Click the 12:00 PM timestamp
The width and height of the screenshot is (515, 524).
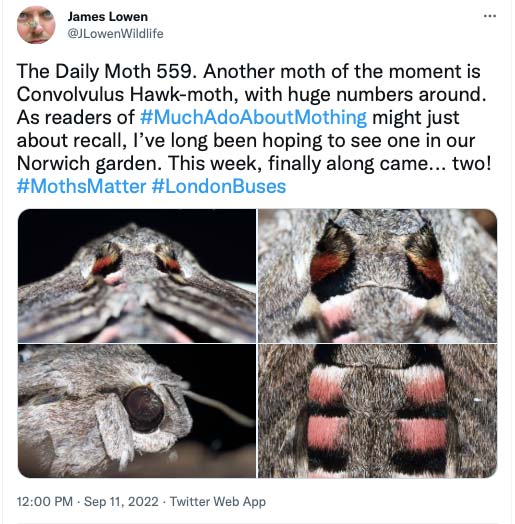click(45, 502)
